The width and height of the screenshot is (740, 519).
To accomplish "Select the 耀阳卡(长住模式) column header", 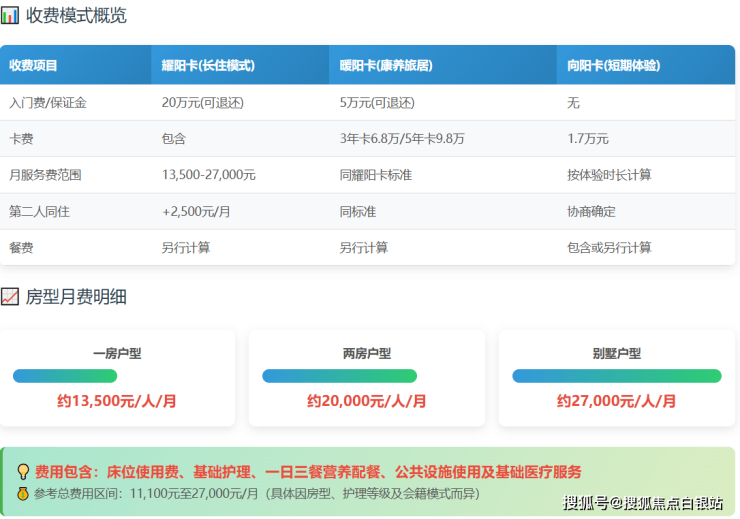I will [208, 66].
